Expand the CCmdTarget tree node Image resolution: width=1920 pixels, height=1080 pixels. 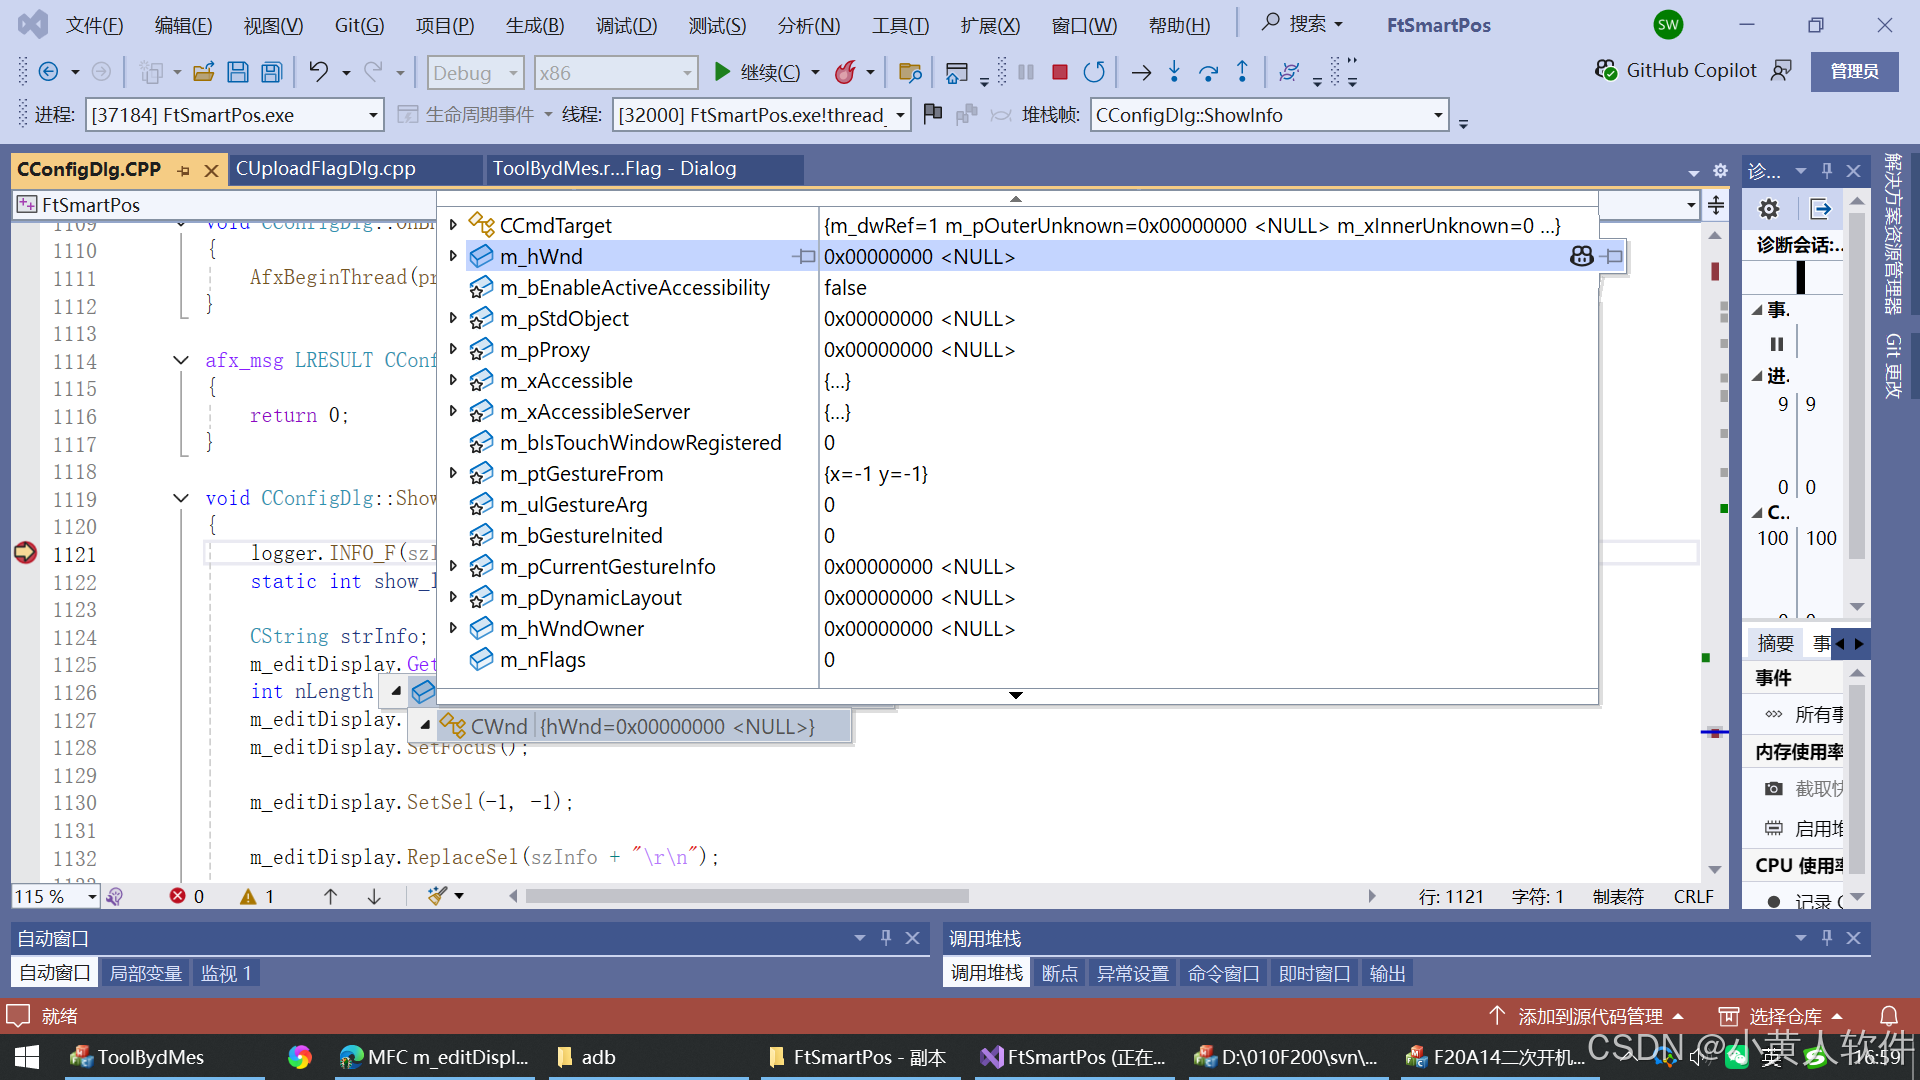pos(453,225)
